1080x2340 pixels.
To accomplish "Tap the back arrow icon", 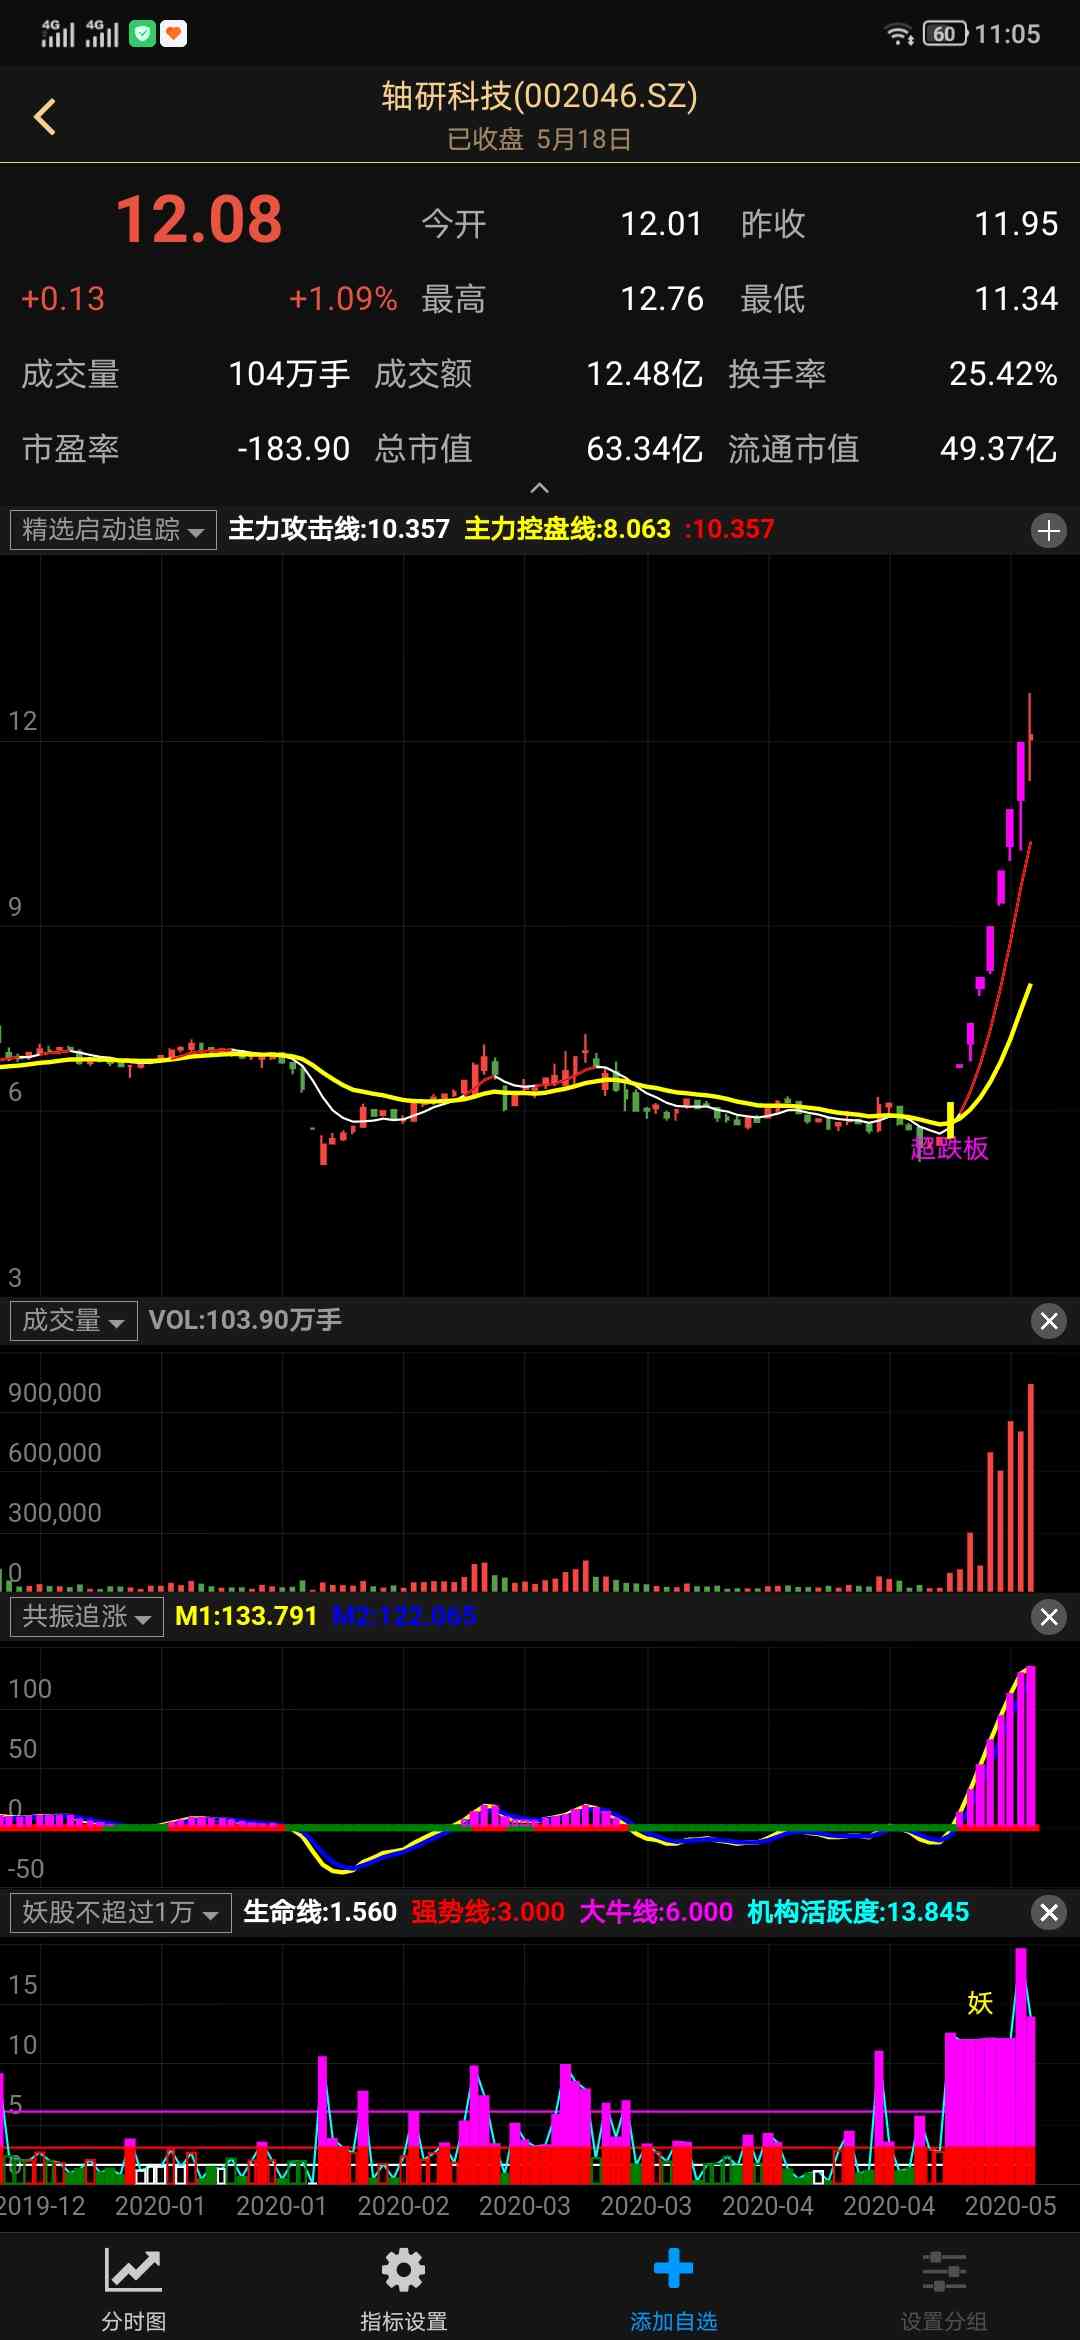I will coord(45,117).
